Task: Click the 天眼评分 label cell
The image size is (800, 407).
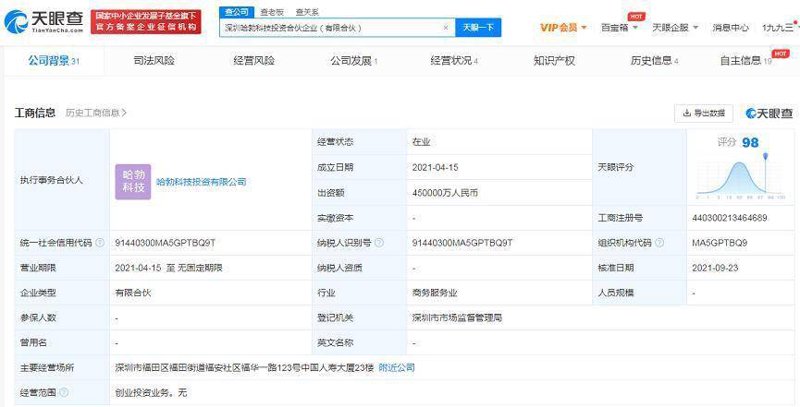Action: click(639, 167)
